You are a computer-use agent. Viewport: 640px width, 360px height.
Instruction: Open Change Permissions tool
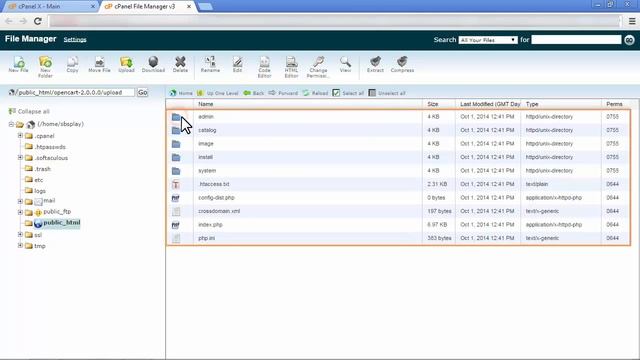pos(318,67)
